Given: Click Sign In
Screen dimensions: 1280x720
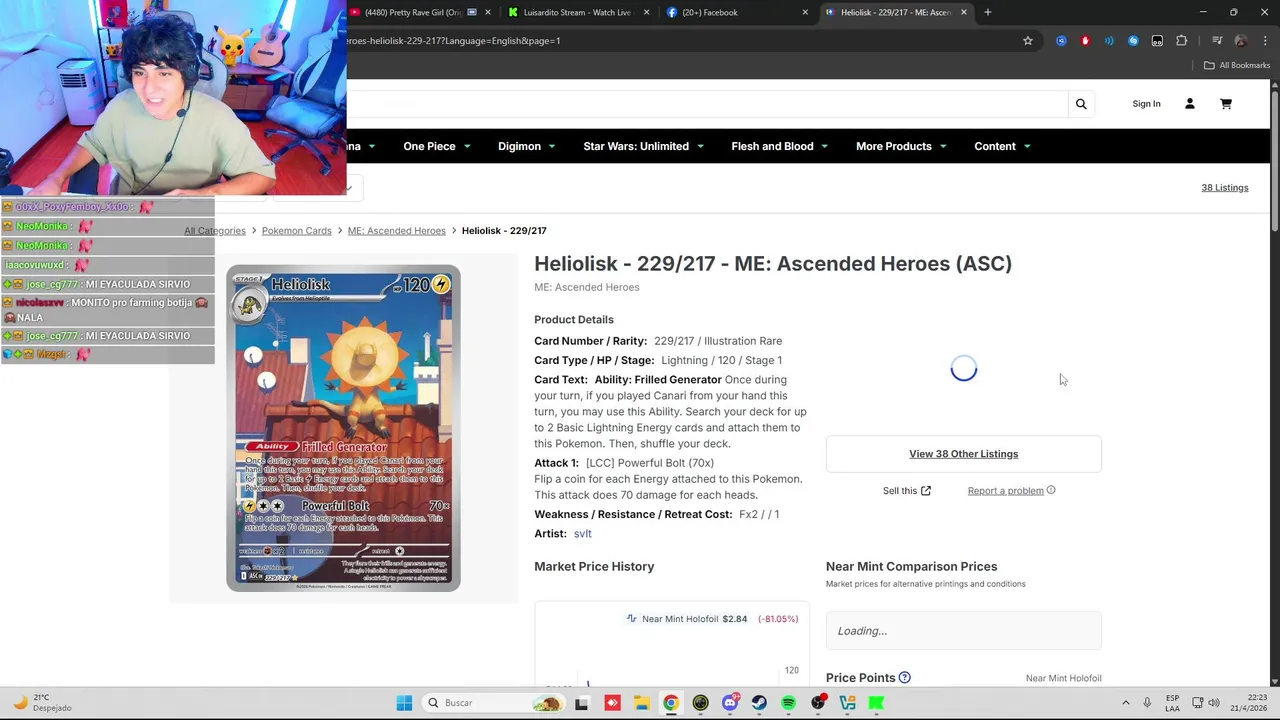Looking at the screenshot, I should [1146, 104].
